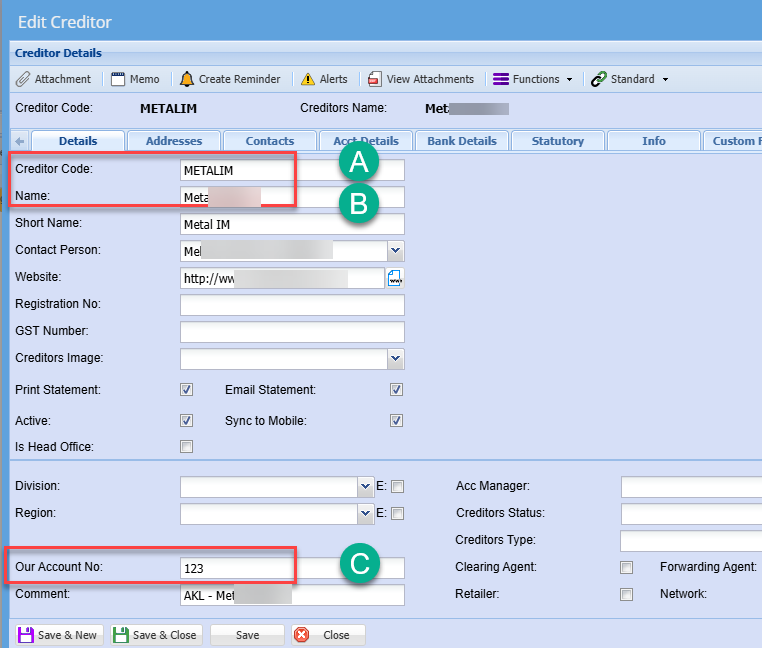Toggle the Sync to Mobile checkbox
Viewport: 762px width, 648px height.
(x=396, y=421)
